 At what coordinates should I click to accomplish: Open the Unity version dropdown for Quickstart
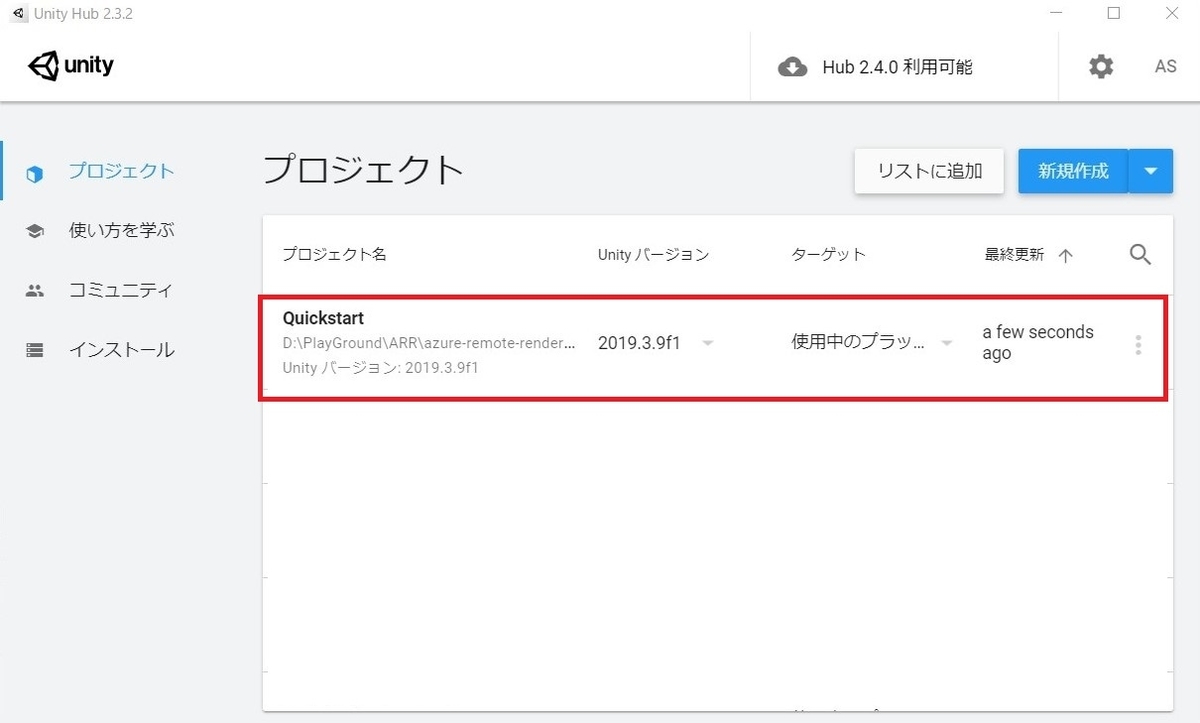pos(708,343)
